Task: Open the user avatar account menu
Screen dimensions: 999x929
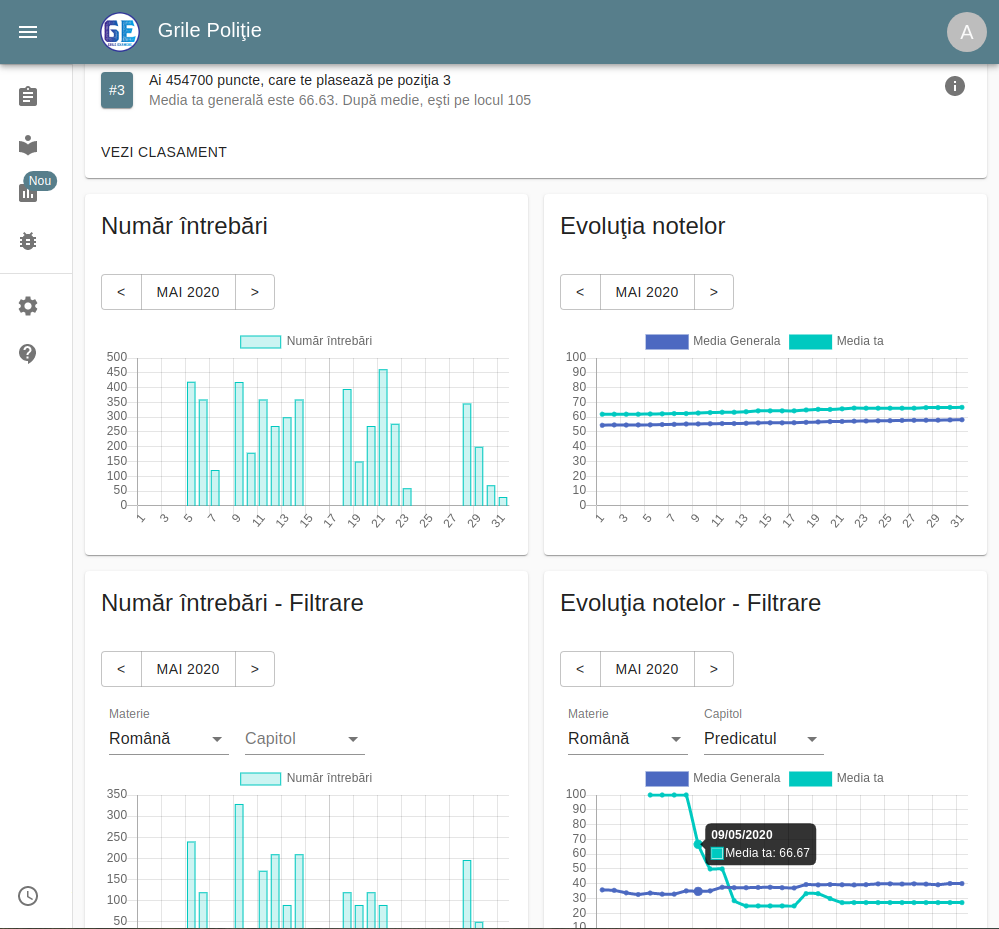Action: [966, 32]
